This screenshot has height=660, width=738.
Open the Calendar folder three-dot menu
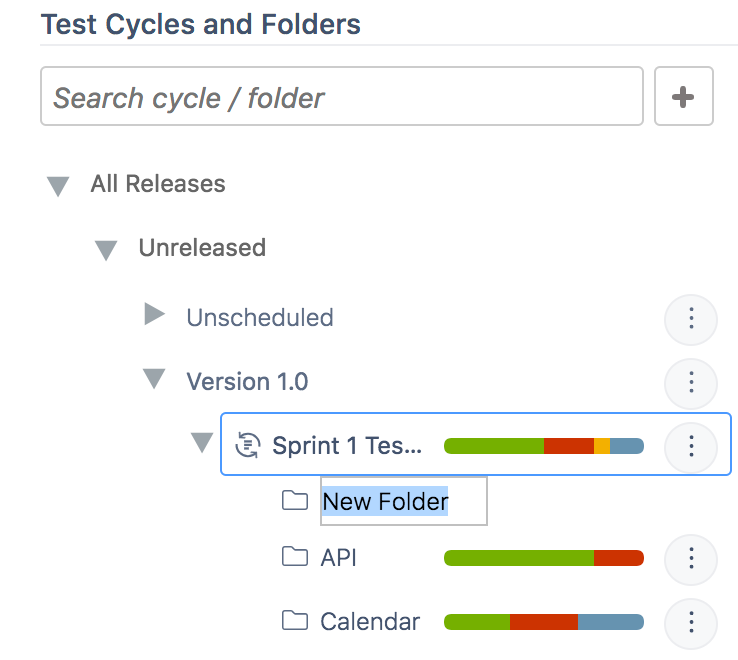[x=691, y=623]
